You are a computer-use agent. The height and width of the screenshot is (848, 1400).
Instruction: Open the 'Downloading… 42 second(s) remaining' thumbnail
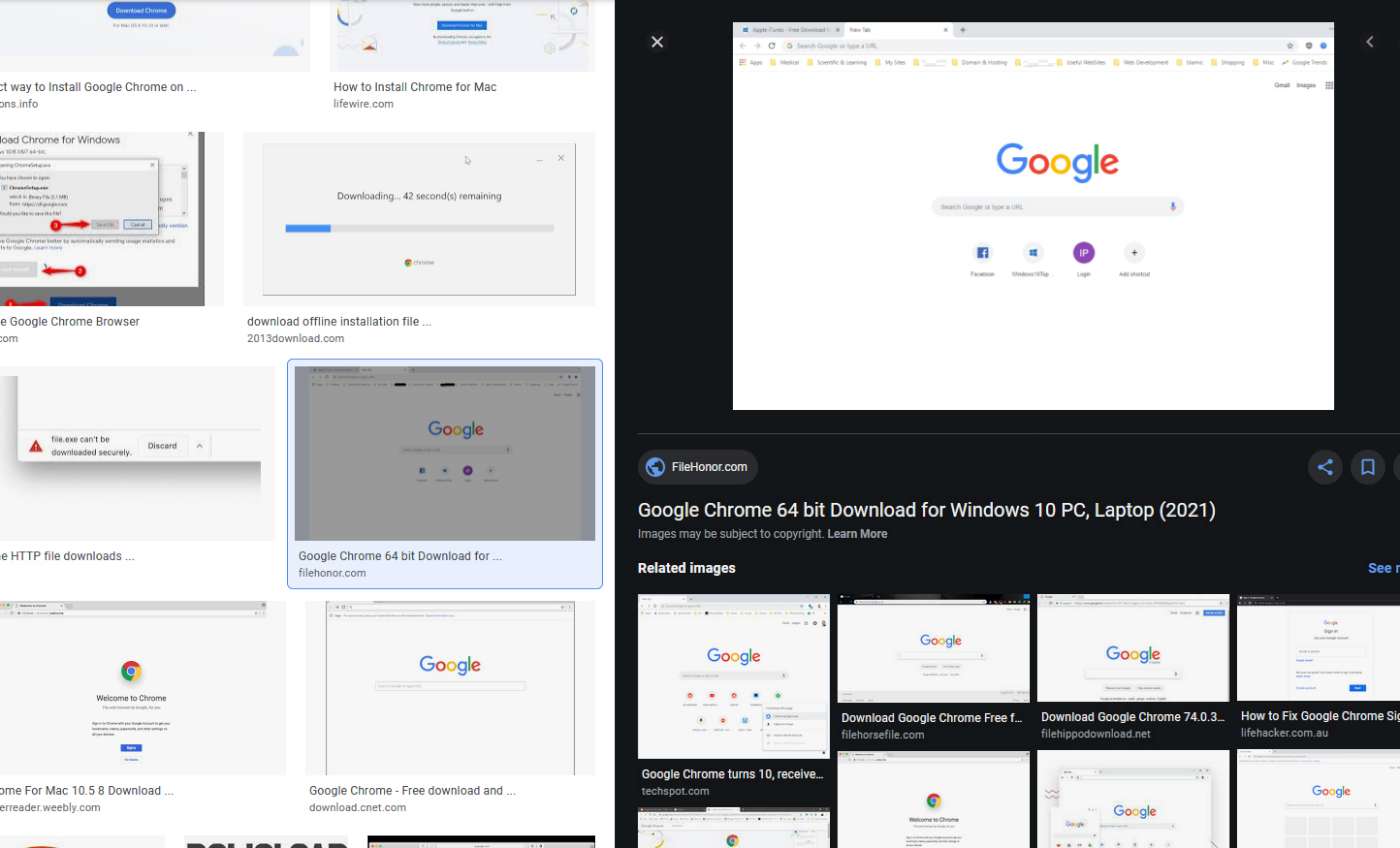[x=419, y=219]
